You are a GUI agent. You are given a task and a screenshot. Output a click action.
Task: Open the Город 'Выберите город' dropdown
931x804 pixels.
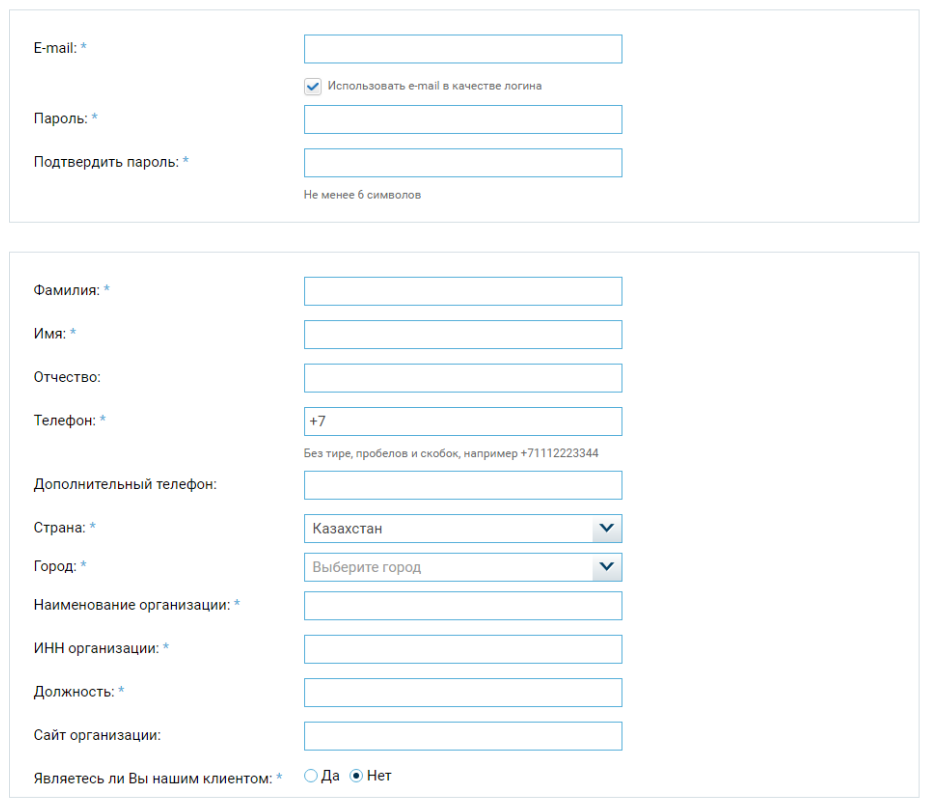tap(448, 567)
